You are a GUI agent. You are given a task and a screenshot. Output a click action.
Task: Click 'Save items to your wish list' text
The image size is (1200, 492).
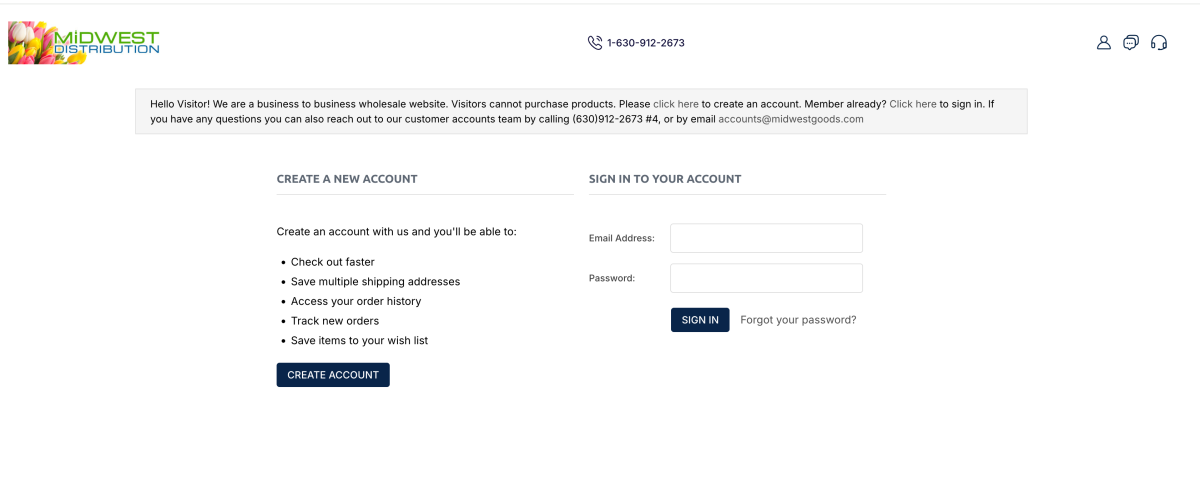click(359, 341)
